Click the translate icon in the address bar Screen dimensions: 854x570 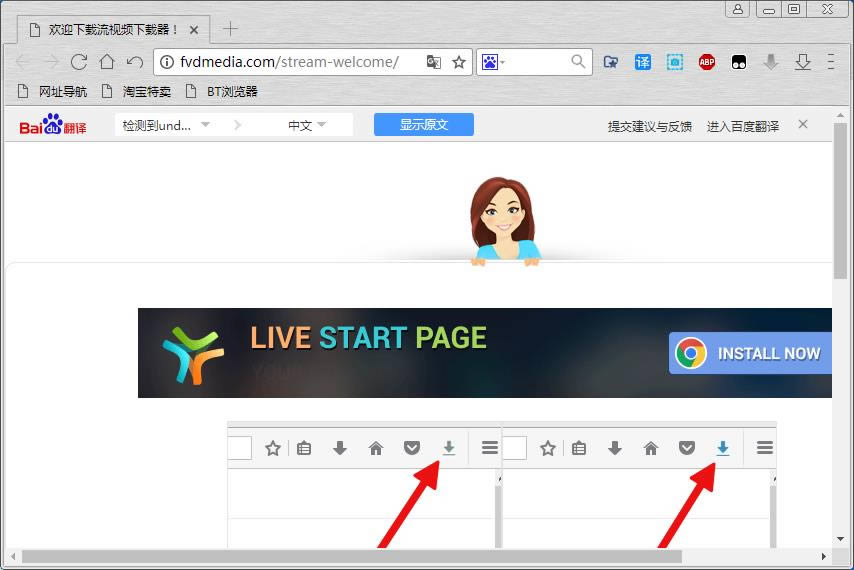click(433, 62)
